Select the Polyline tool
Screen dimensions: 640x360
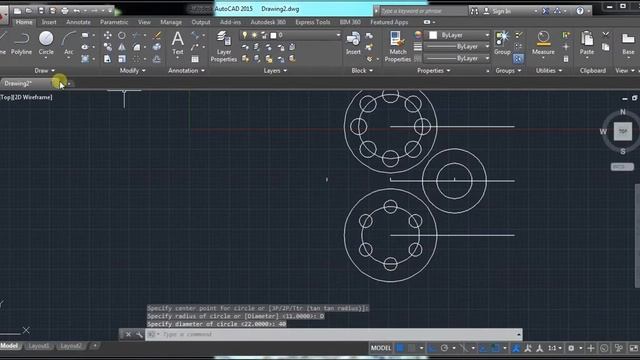(21, 43)
